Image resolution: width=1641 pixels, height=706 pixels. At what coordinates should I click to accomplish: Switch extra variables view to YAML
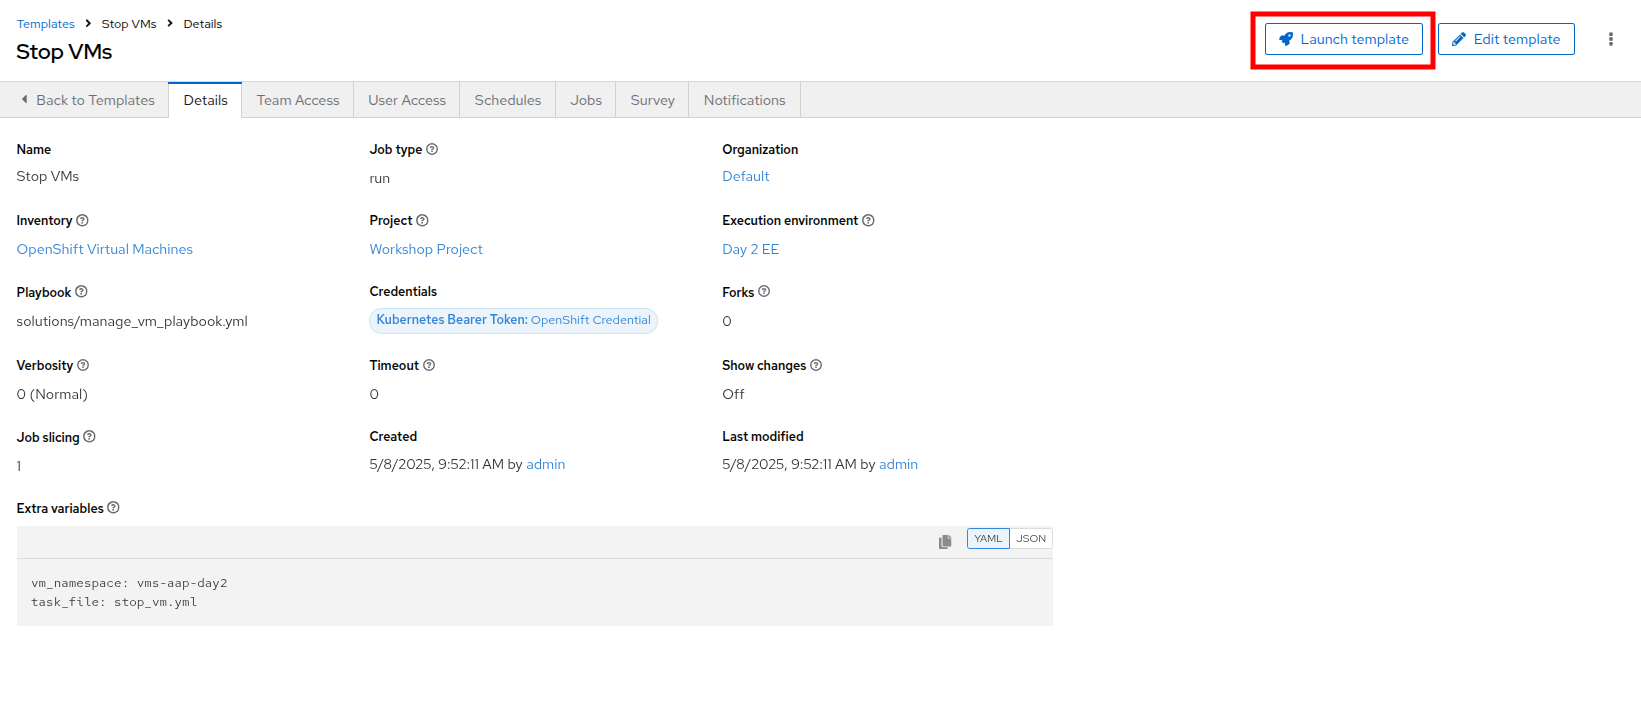[988, 539]
